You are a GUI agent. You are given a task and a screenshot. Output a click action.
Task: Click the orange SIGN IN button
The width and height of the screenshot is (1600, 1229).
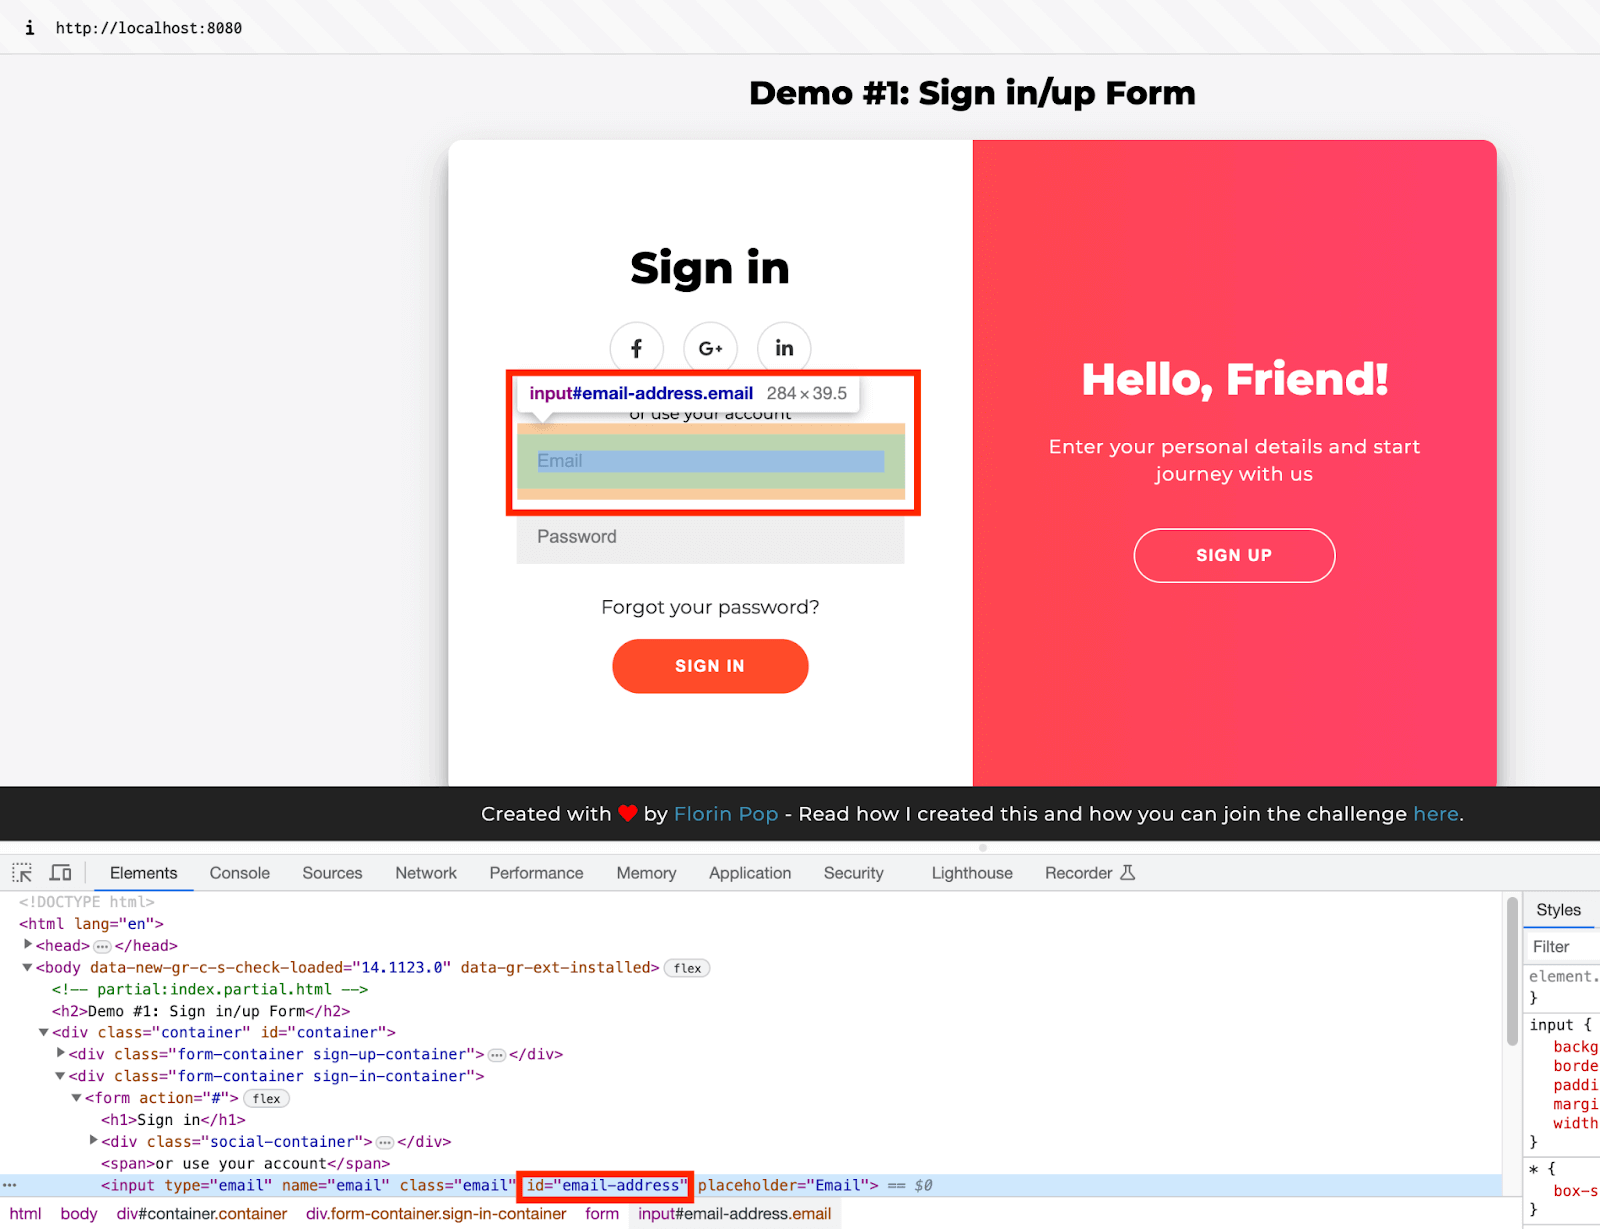click(710, 666)
